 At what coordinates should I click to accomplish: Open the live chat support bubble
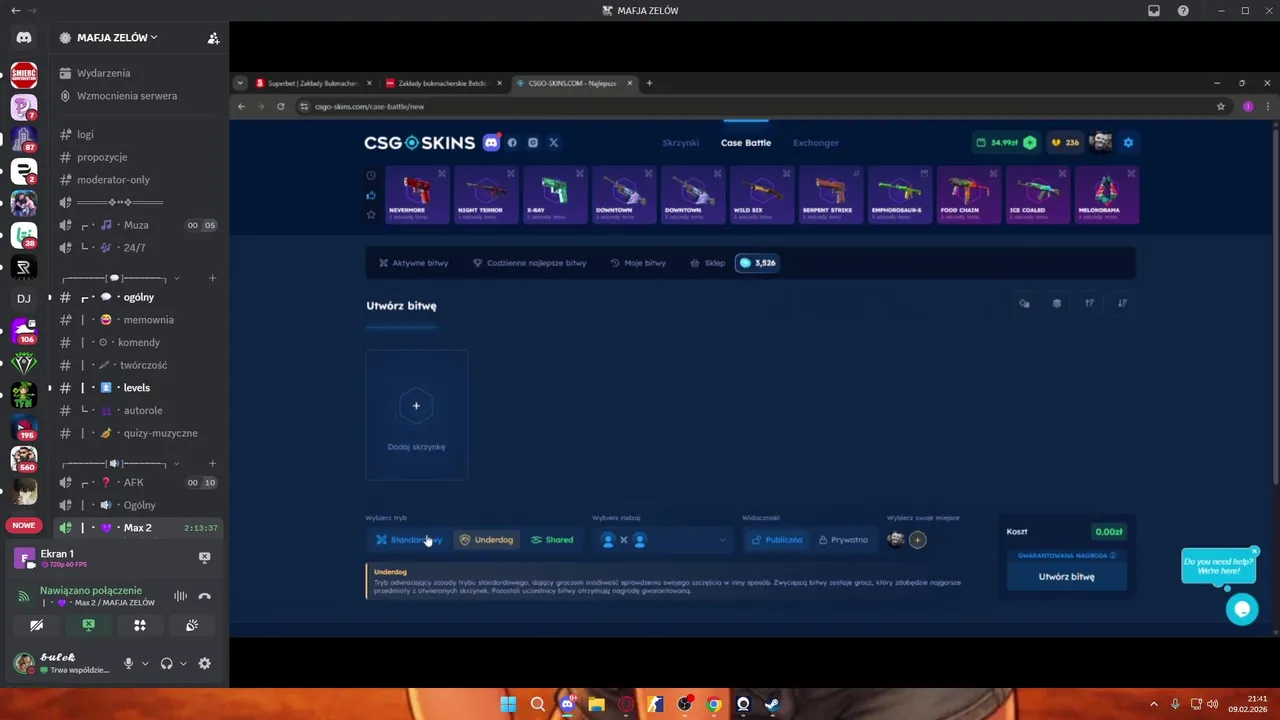[x=1242, y=608]
